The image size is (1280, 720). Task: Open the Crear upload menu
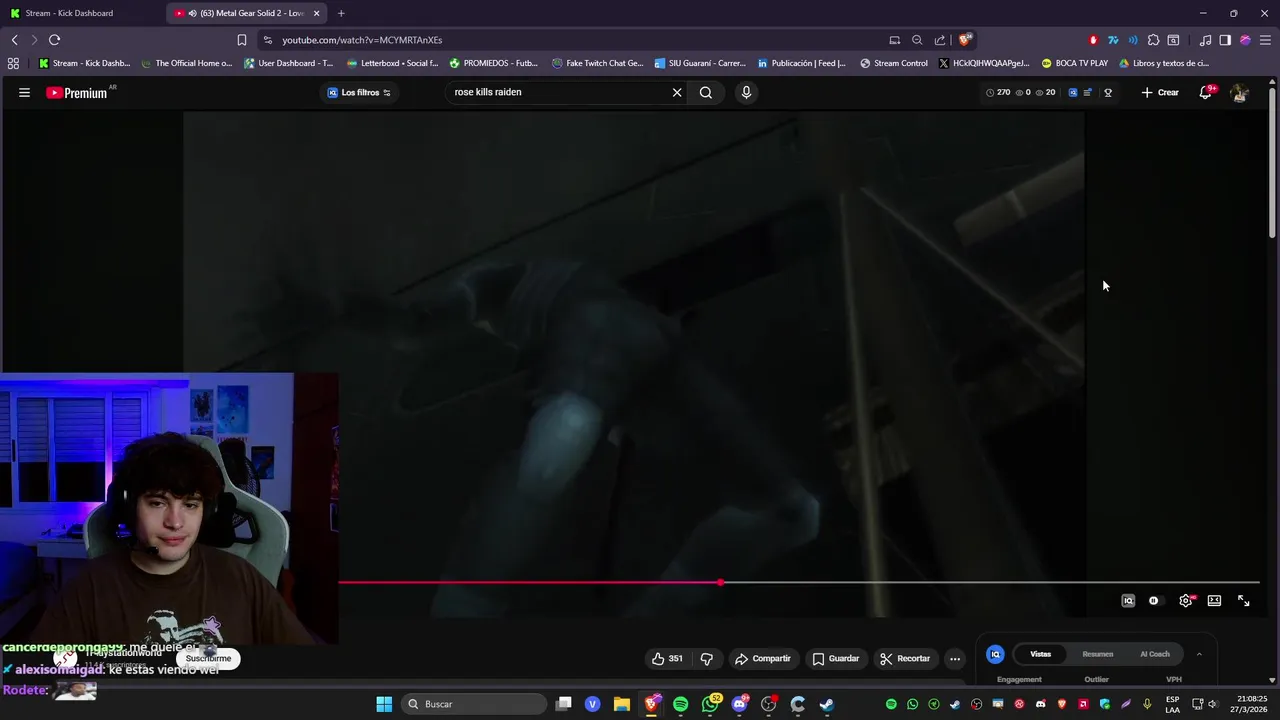1160,92
